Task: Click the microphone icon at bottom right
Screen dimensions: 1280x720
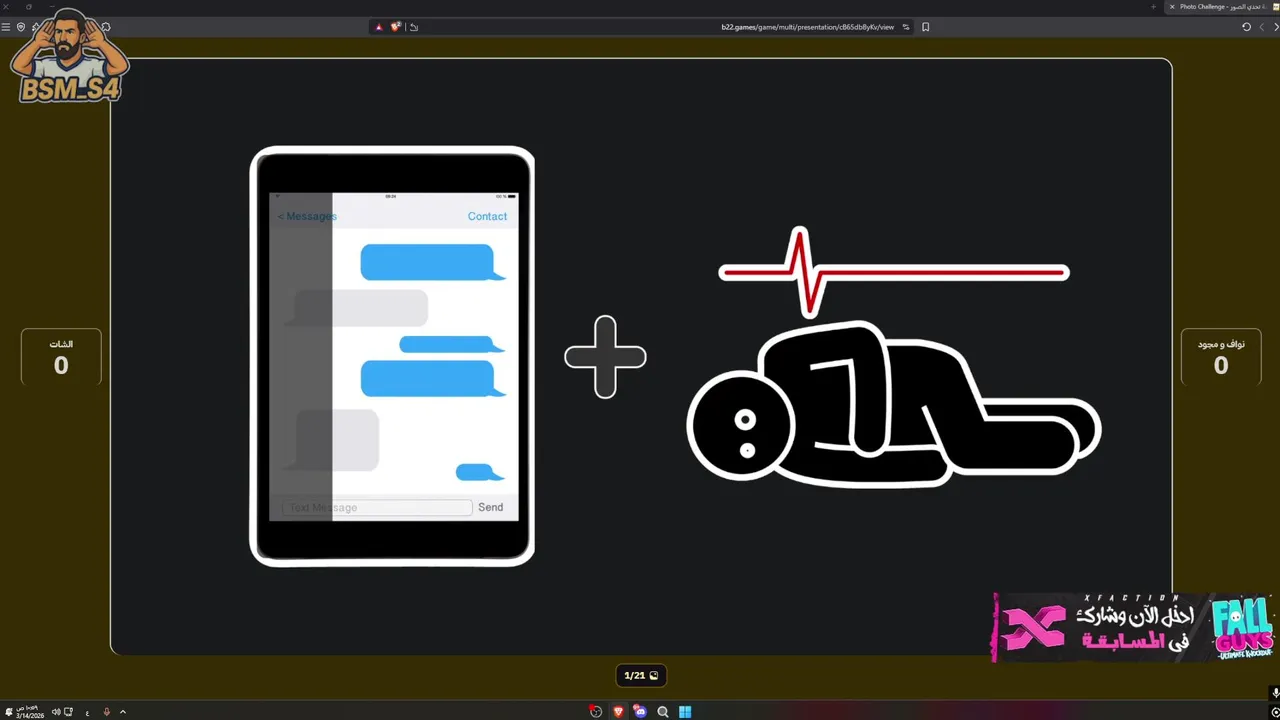Action: (1274, 693)
